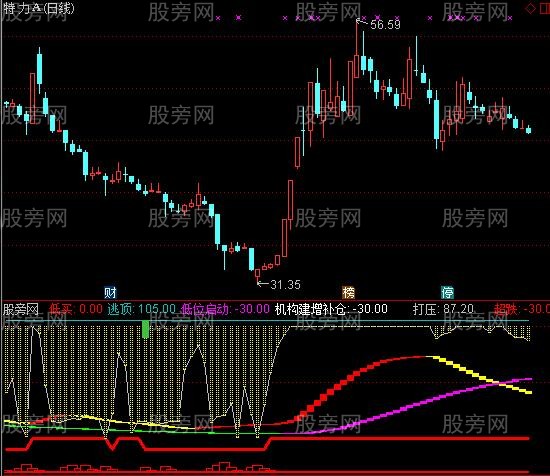
Task: Select the 超跌 indicator value
Action: click(522, 309)
